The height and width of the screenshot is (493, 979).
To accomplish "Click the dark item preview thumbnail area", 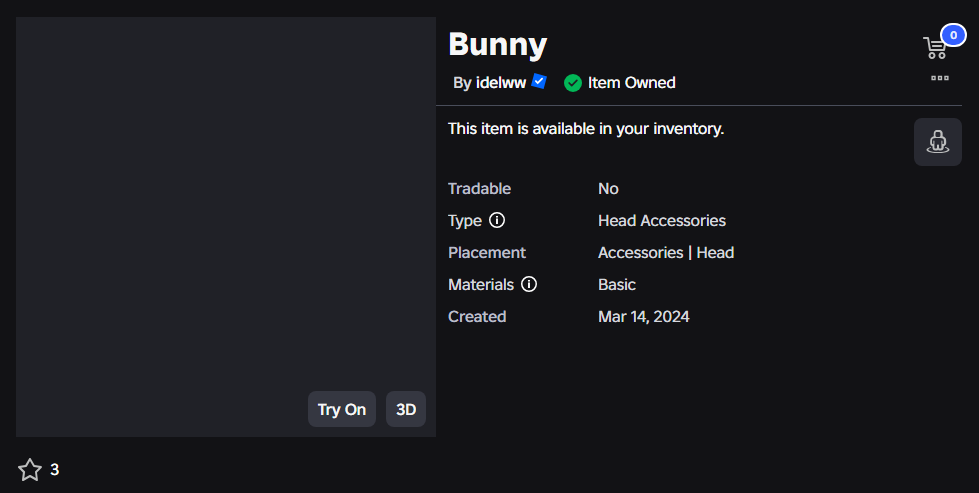I will click(225, 227).
